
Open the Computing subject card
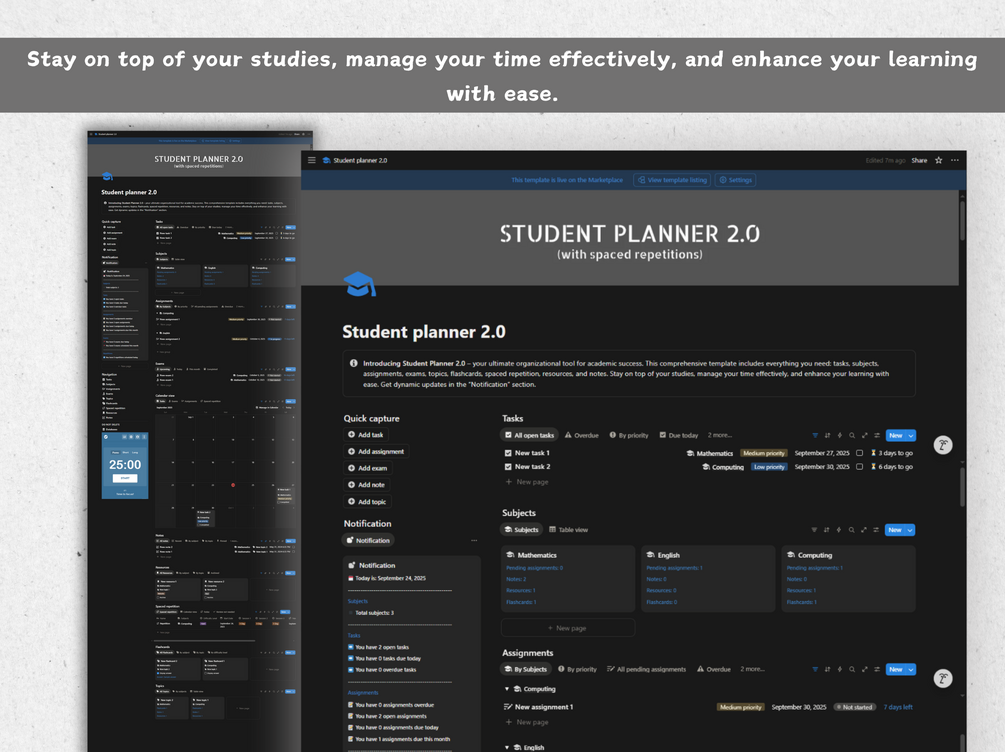849,578
